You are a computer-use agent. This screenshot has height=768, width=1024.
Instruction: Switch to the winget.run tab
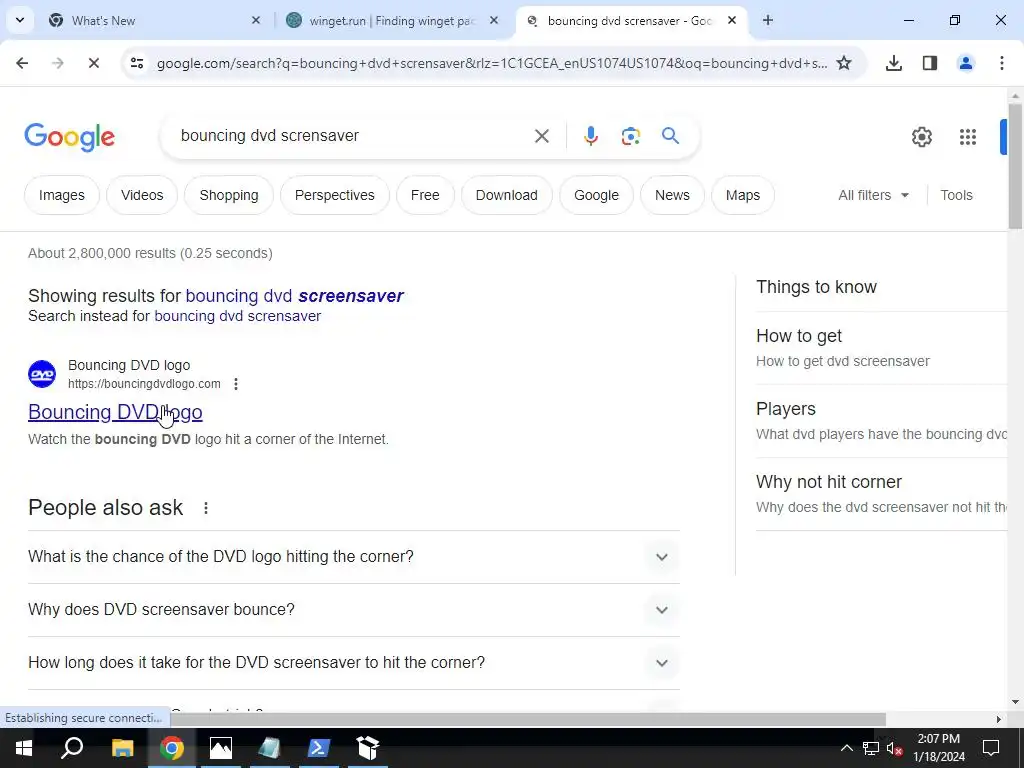(392, 20)
